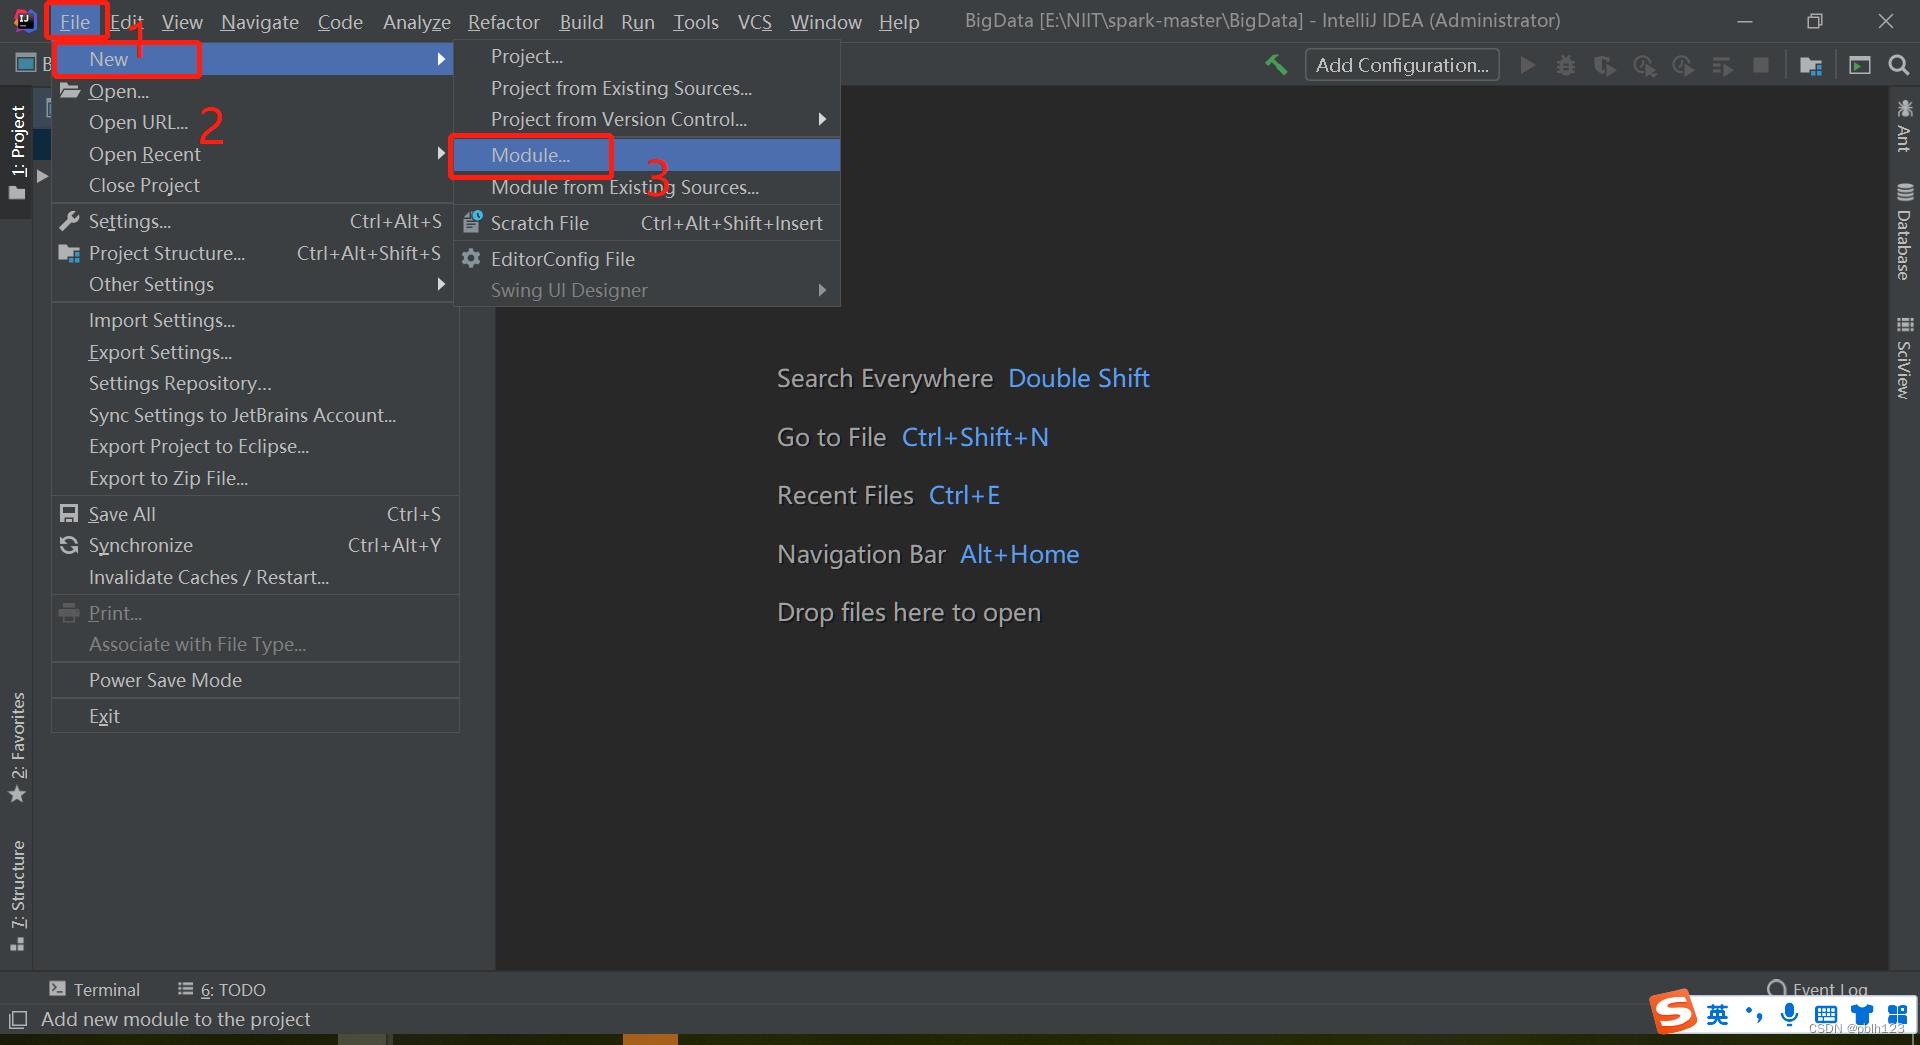Image resolution: width=1920 pixels, height=1045 pixels.
Task: Click Close Project menu entry
Action: (255, 185)
